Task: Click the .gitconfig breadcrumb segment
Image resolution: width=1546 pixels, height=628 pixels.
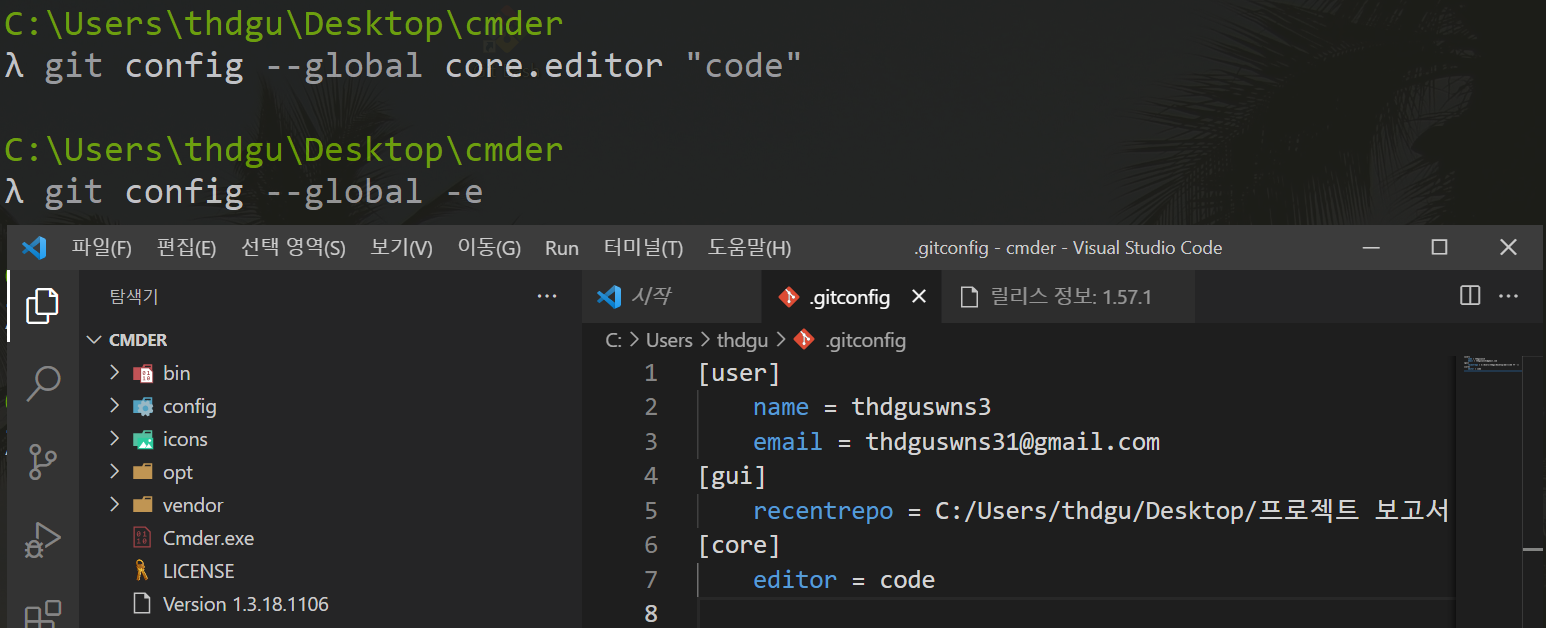Action: coord(865,340)
